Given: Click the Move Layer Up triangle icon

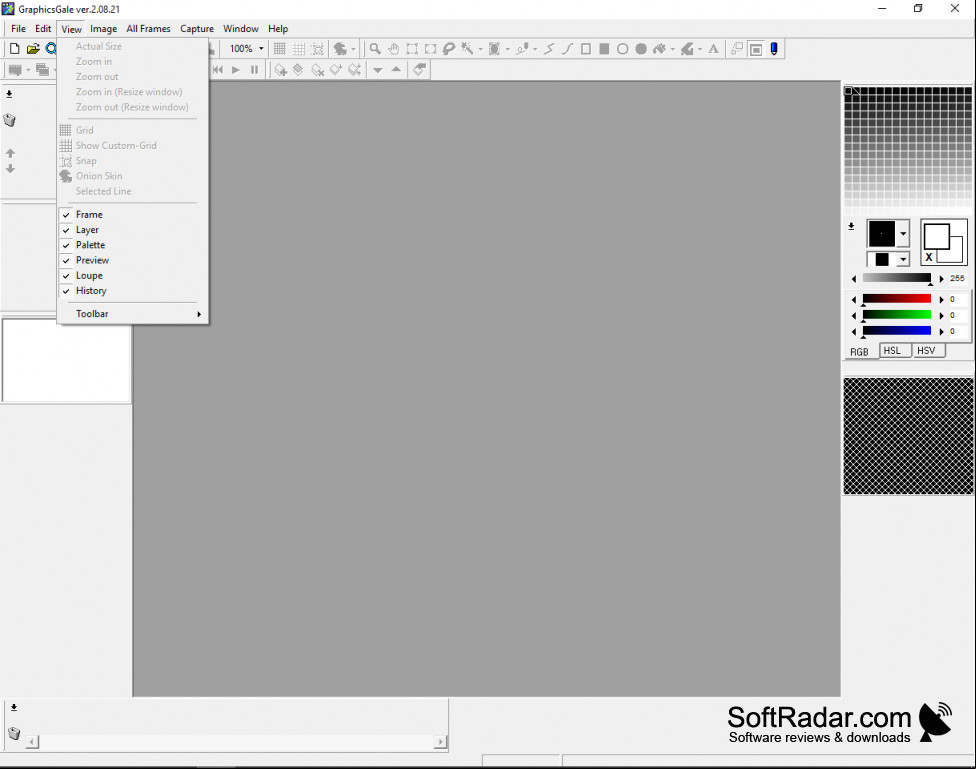Looking at the screenshot, I should coord(396,69).
